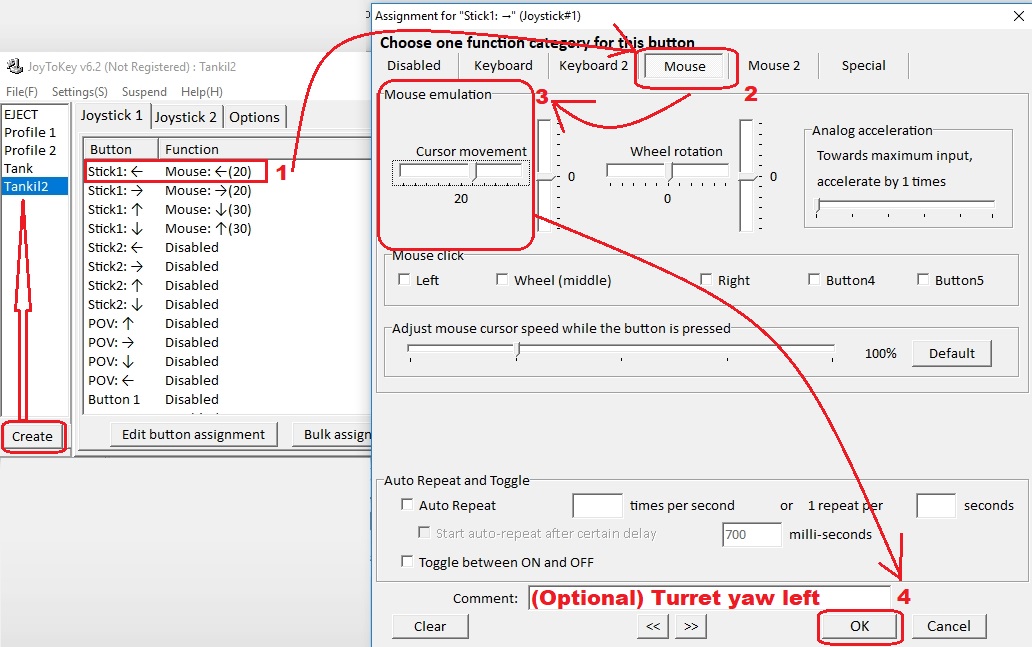Click the Analog acceleration slider
This screenshot has width=1032, height=647.
coord(906,207)
